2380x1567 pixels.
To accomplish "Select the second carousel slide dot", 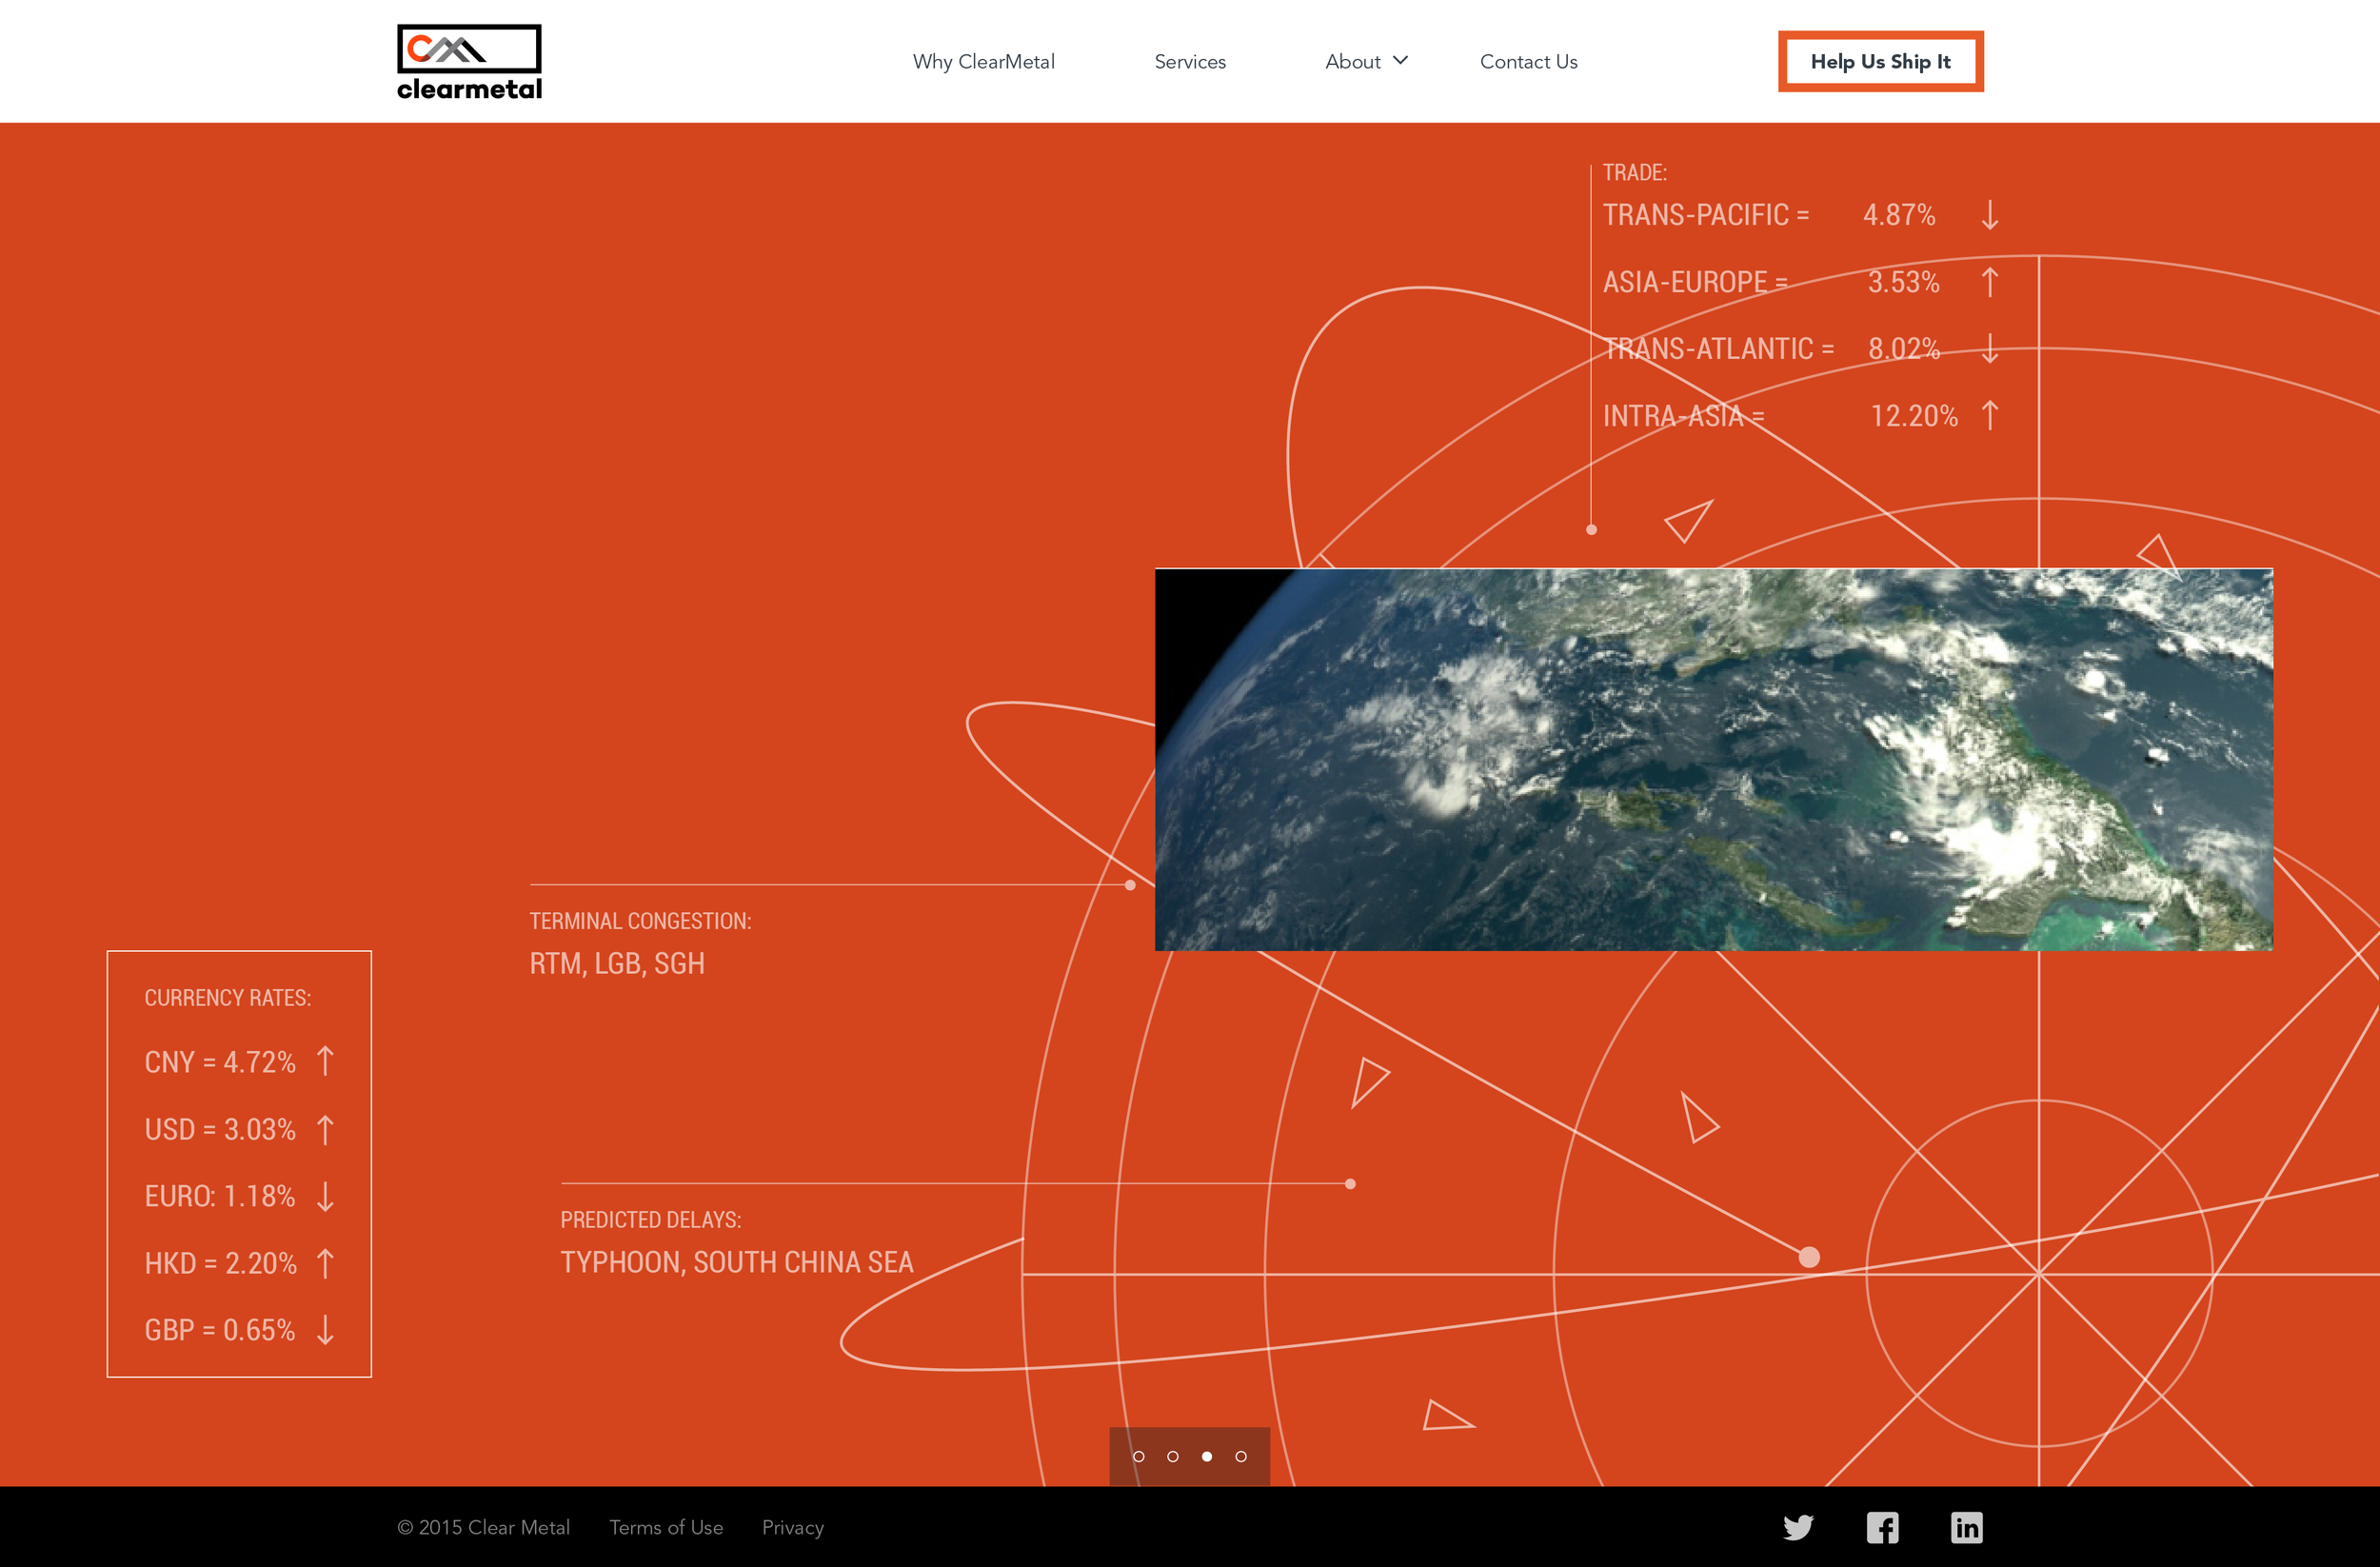I will pos(1172,1456).
